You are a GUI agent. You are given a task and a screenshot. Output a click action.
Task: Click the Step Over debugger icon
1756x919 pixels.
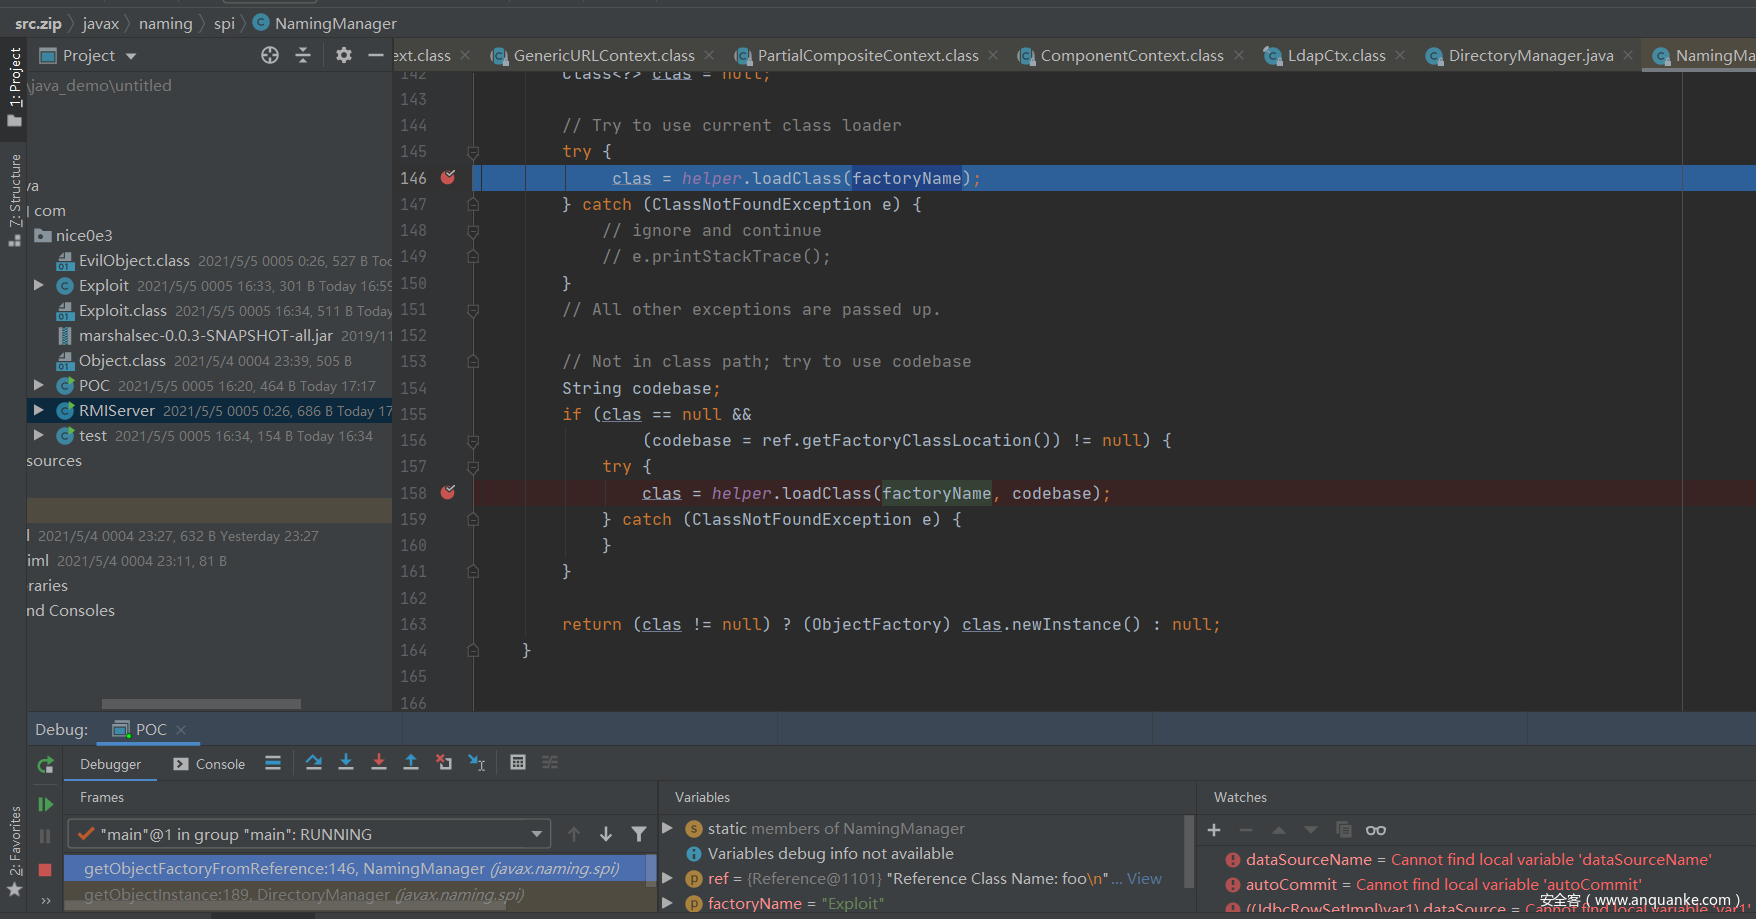[313, 763]
